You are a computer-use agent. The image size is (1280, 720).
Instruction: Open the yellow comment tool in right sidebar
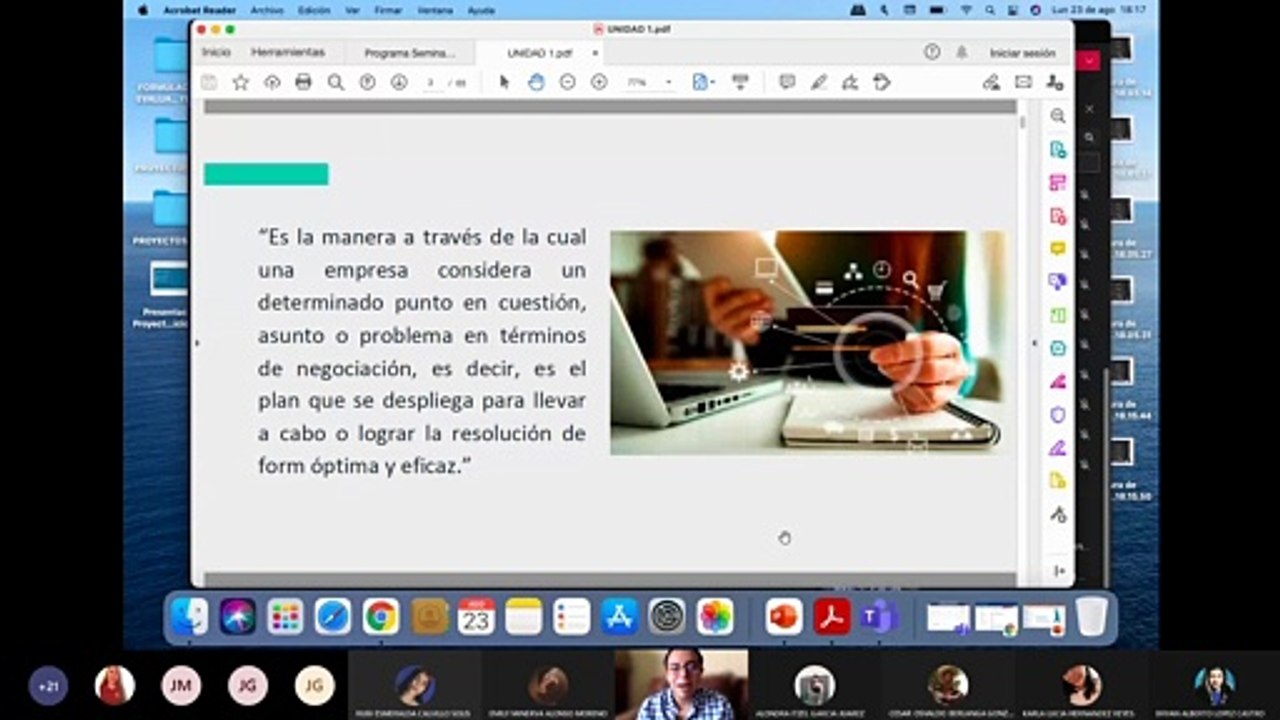point(1057,248)
